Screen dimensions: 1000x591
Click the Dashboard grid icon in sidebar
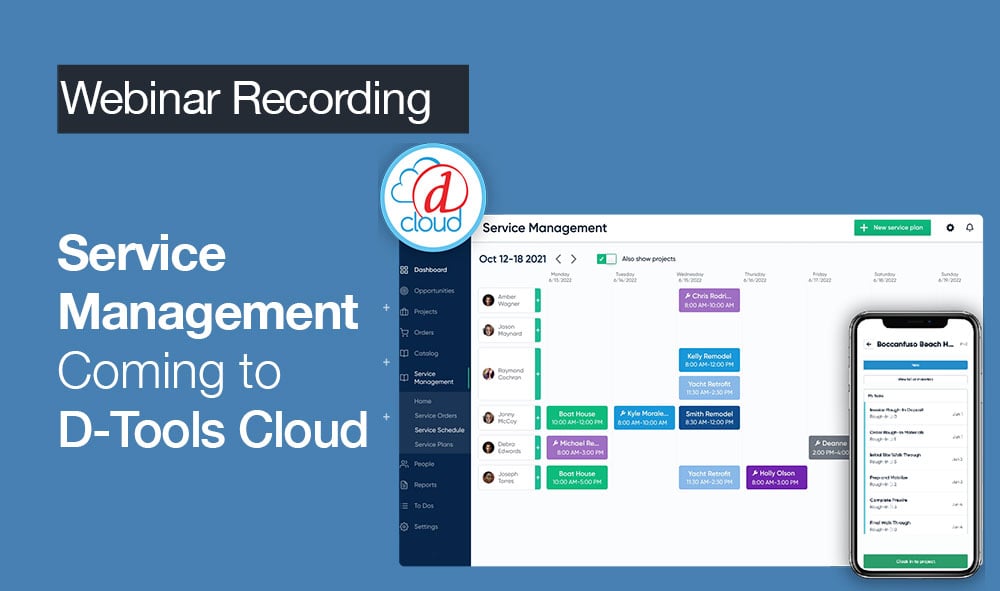pos(404,270)
